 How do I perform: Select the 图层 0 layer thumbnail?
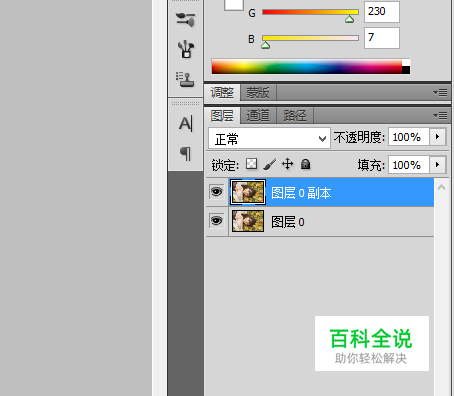click(248, 221)
